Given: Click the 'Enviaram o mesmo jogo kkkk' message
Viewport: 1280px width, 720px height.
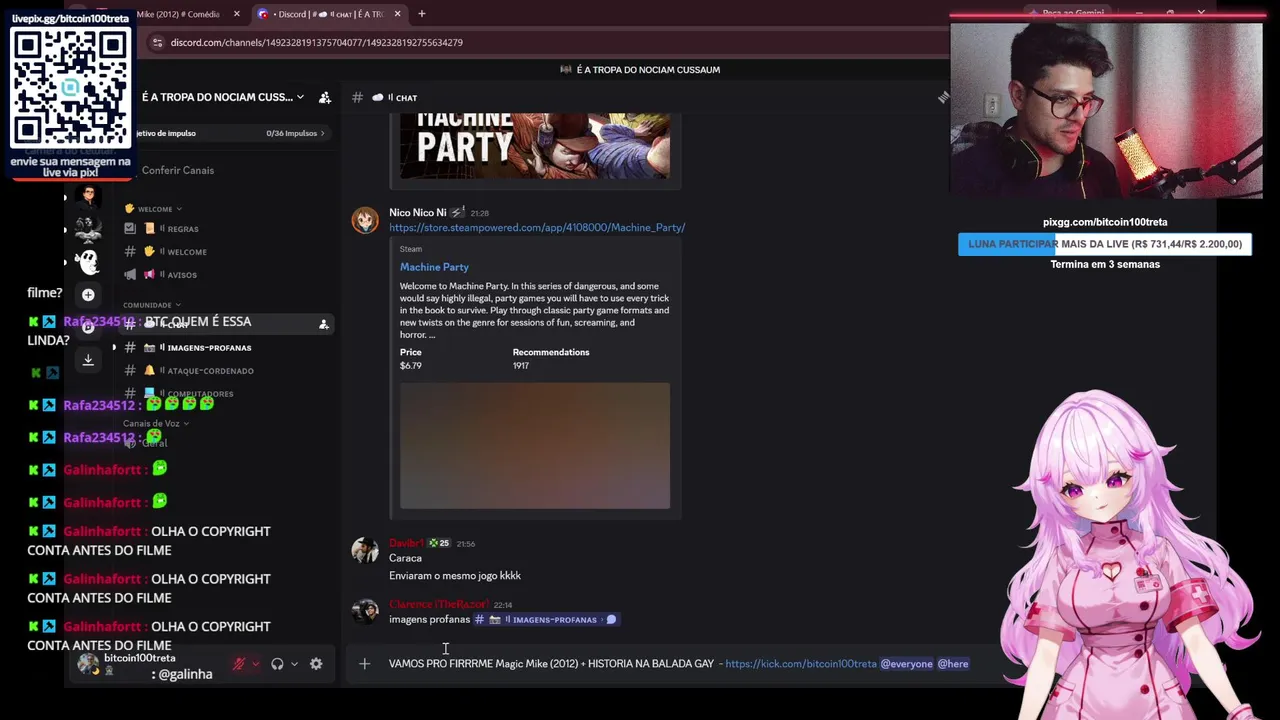Looking at the screenshot, I should click(x=455, y=576).
